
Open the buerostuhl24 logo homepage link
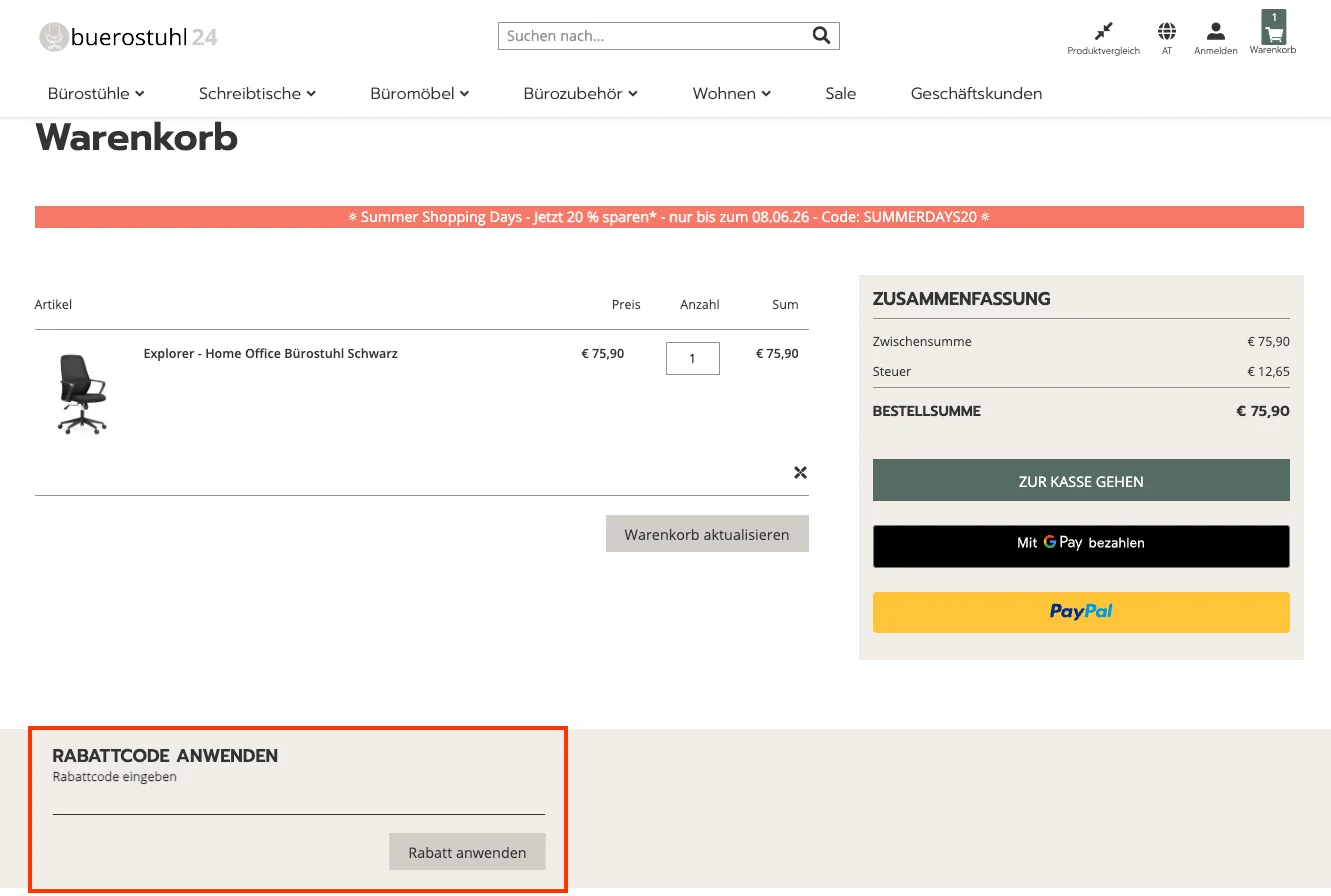click(128, 38)
